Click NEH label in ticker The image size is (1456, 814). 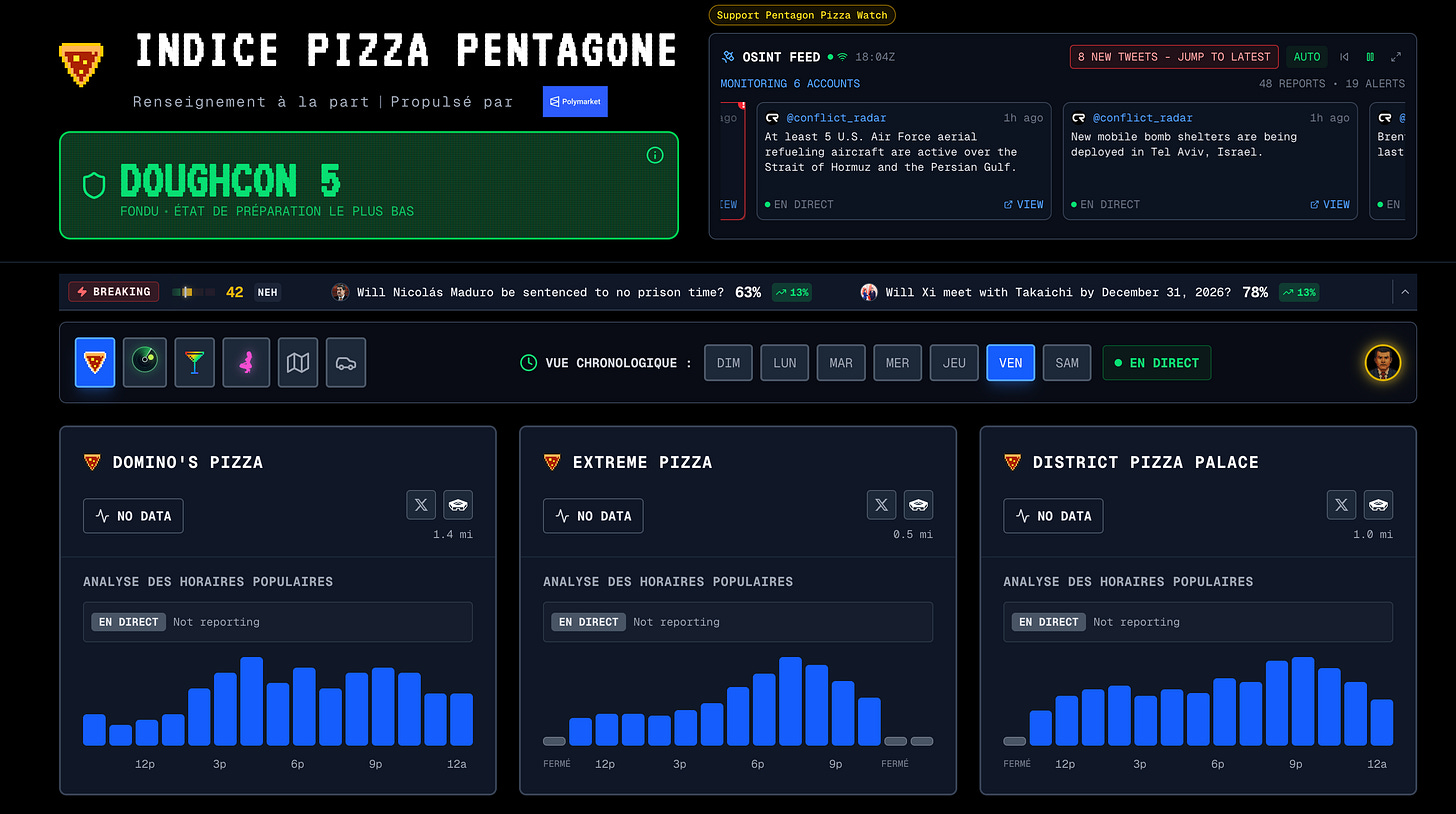tap(267, 292)
